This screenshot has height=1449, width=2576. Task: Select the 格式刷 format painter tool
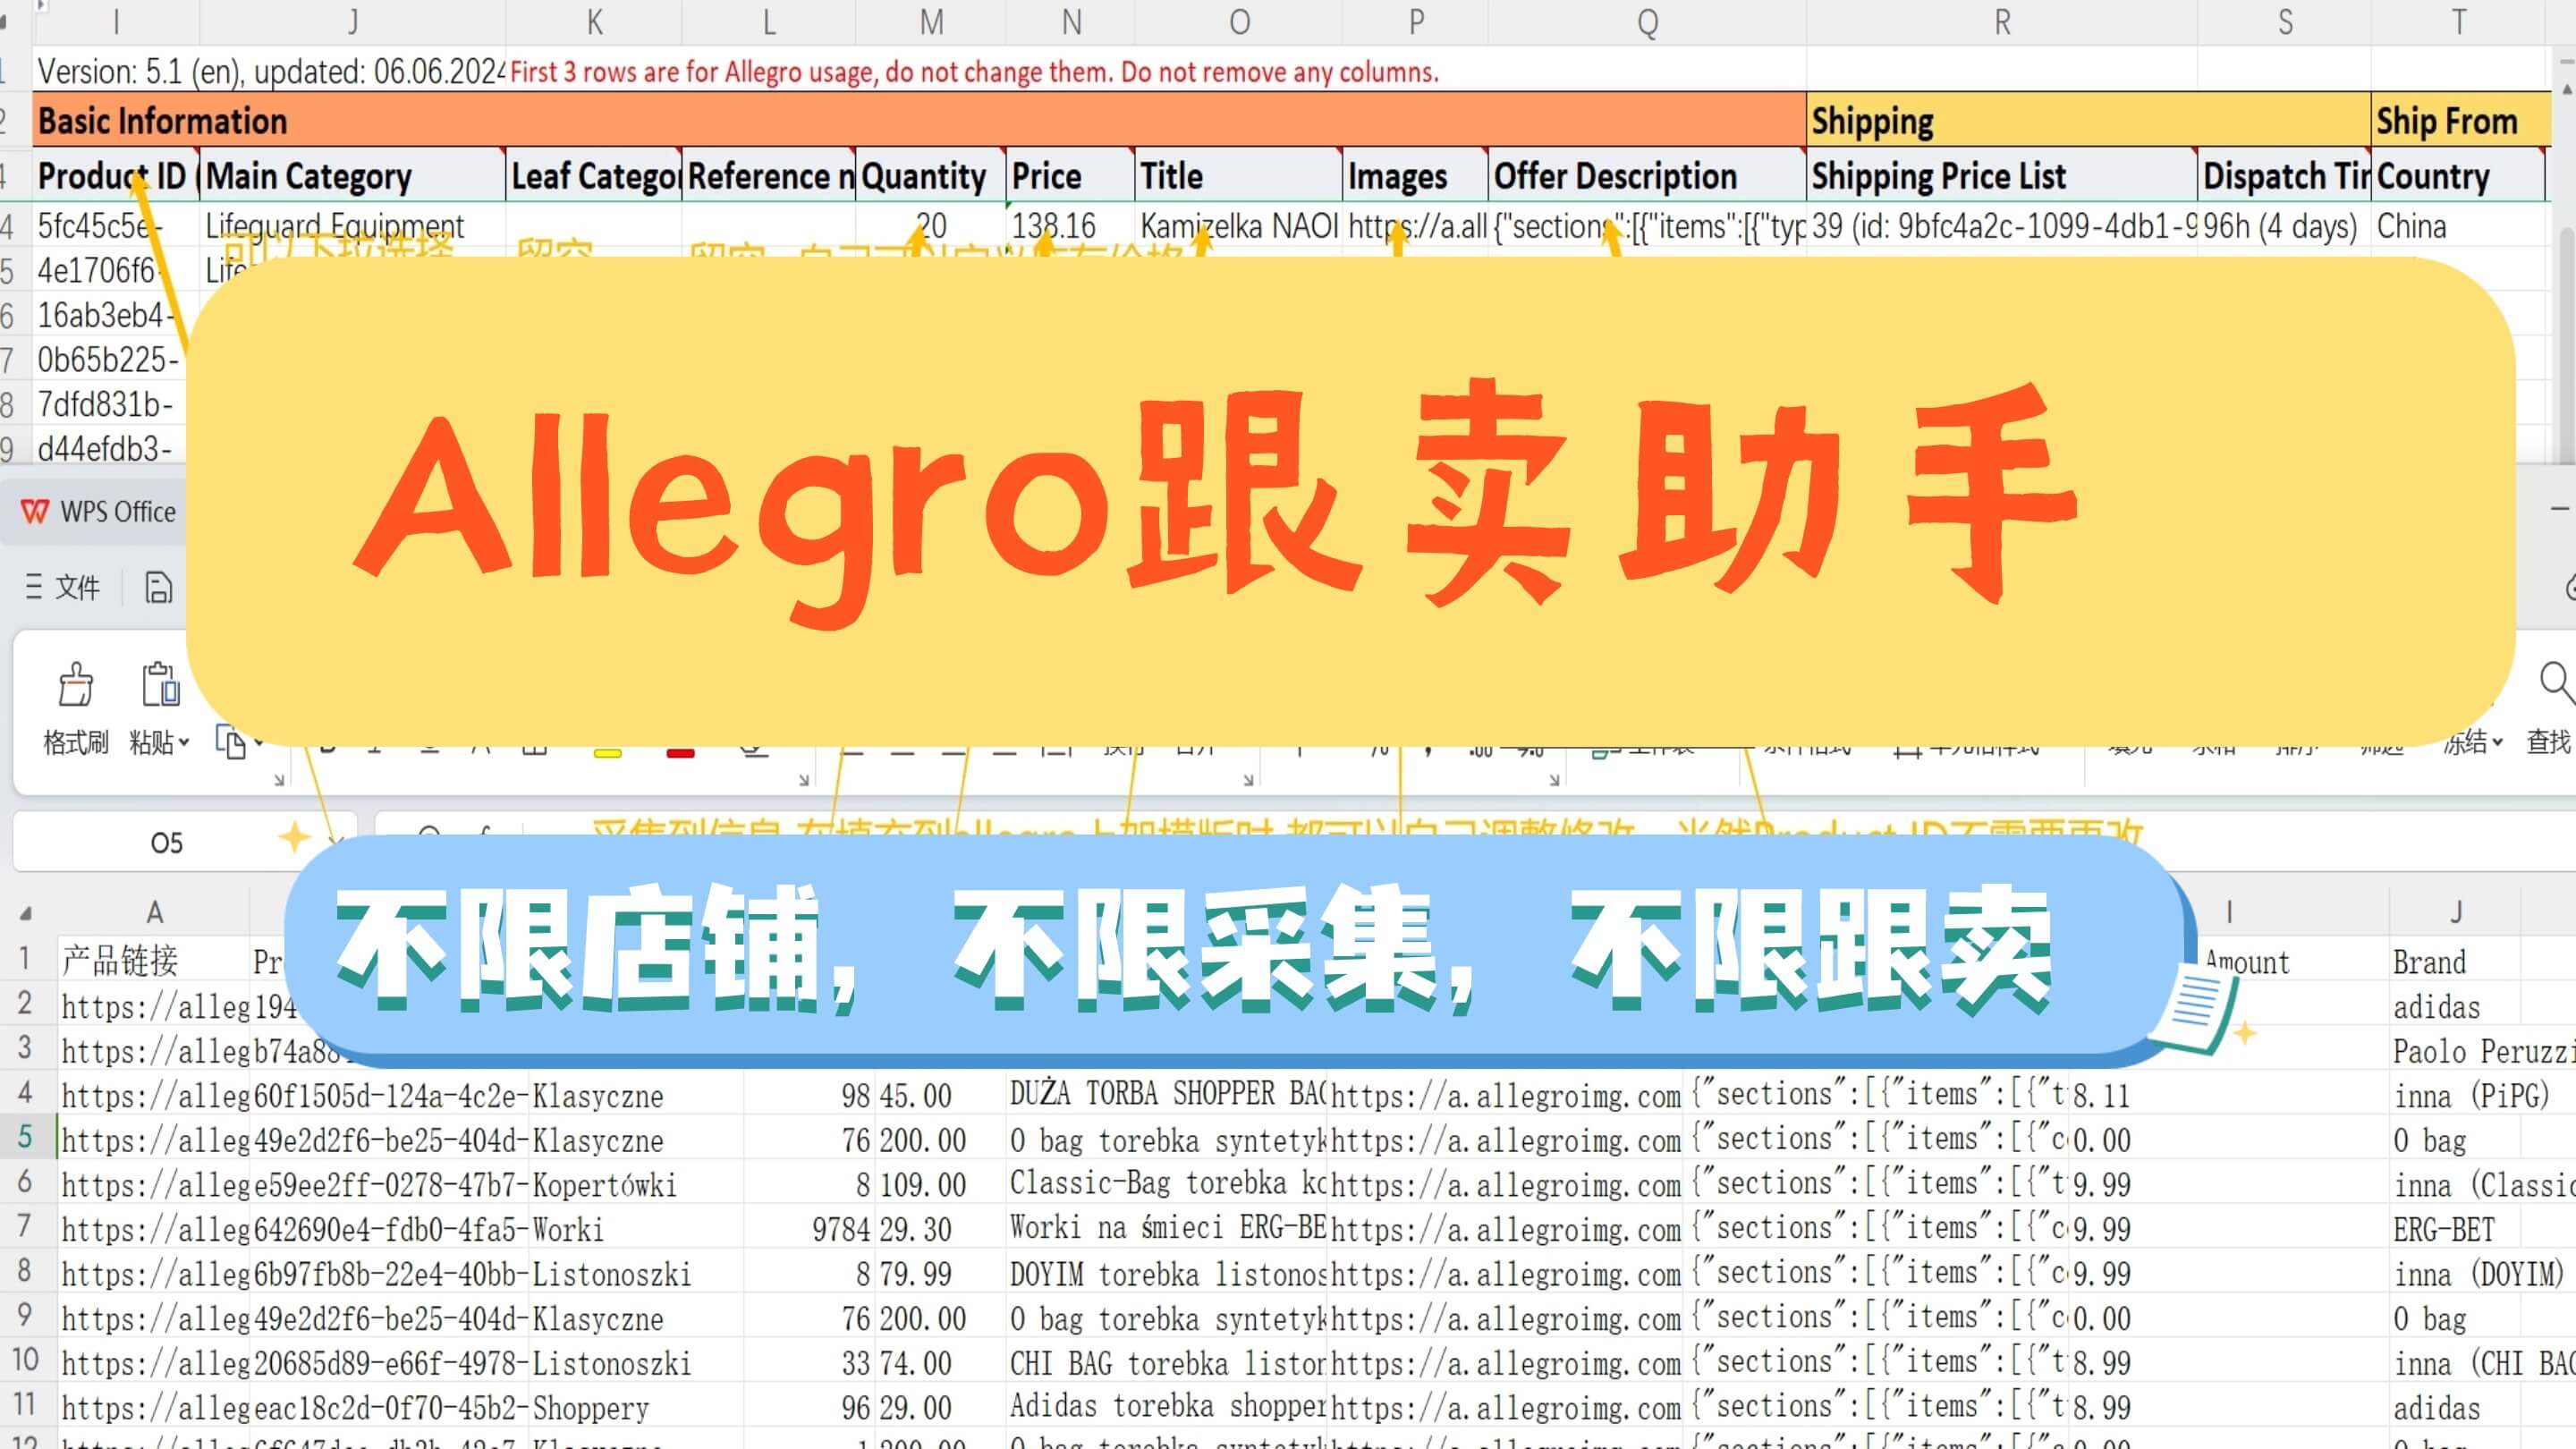click(x=75, y=708)
